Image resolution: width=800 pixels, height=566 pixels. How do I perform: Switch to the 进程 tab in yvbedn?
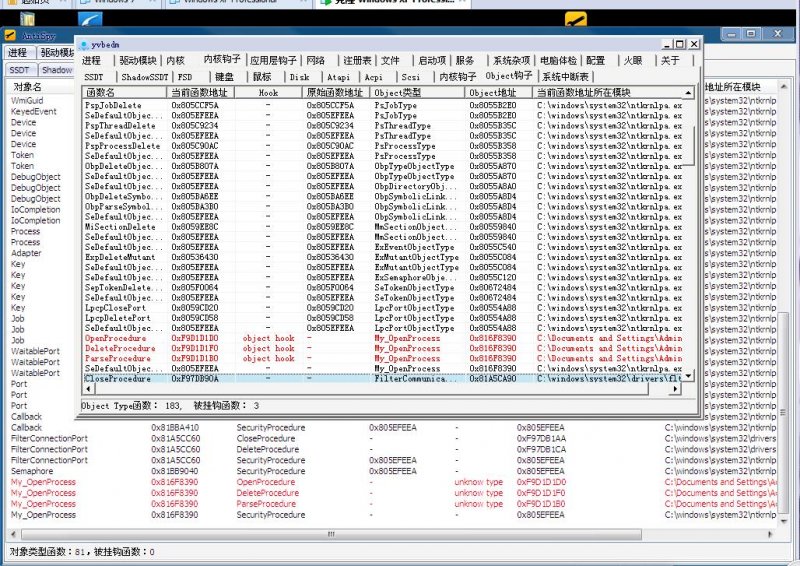pos(91,60)
